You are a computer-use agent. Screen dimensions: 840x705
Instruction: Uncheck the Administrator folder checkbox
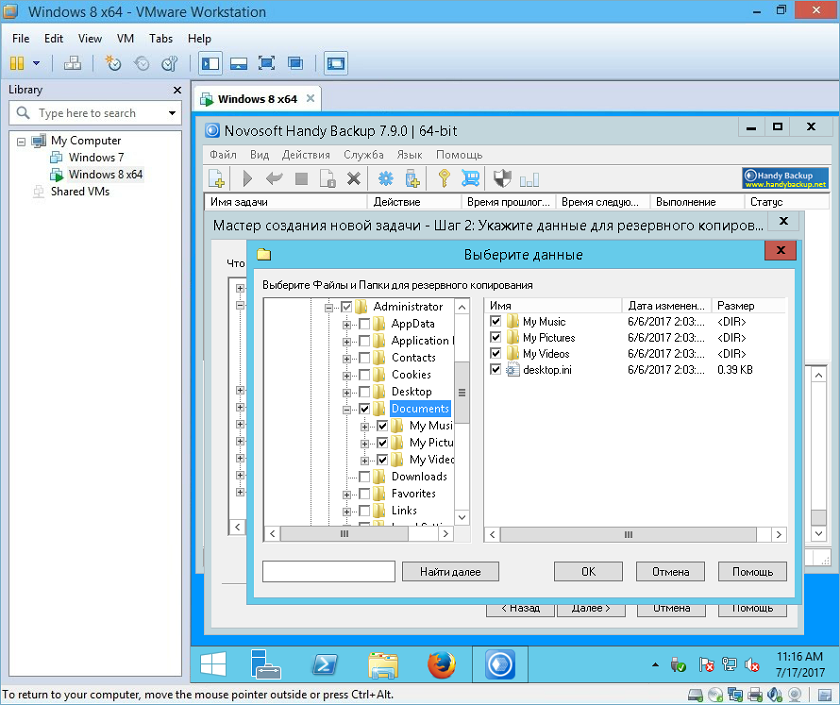(x=346, y=307)
